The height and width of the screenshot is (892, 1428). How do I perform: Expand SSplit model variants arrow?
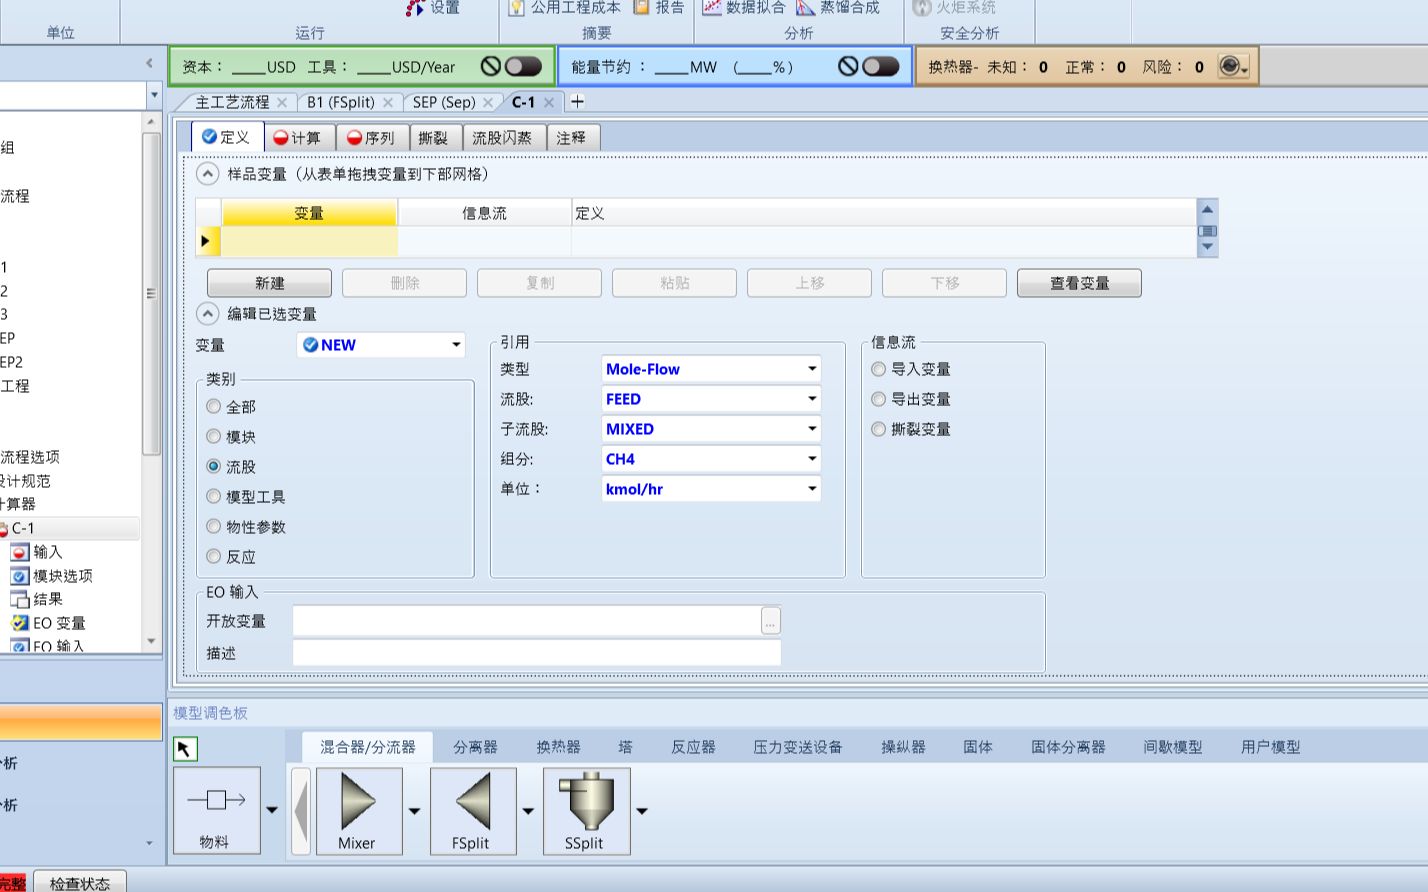pos(642,811)
